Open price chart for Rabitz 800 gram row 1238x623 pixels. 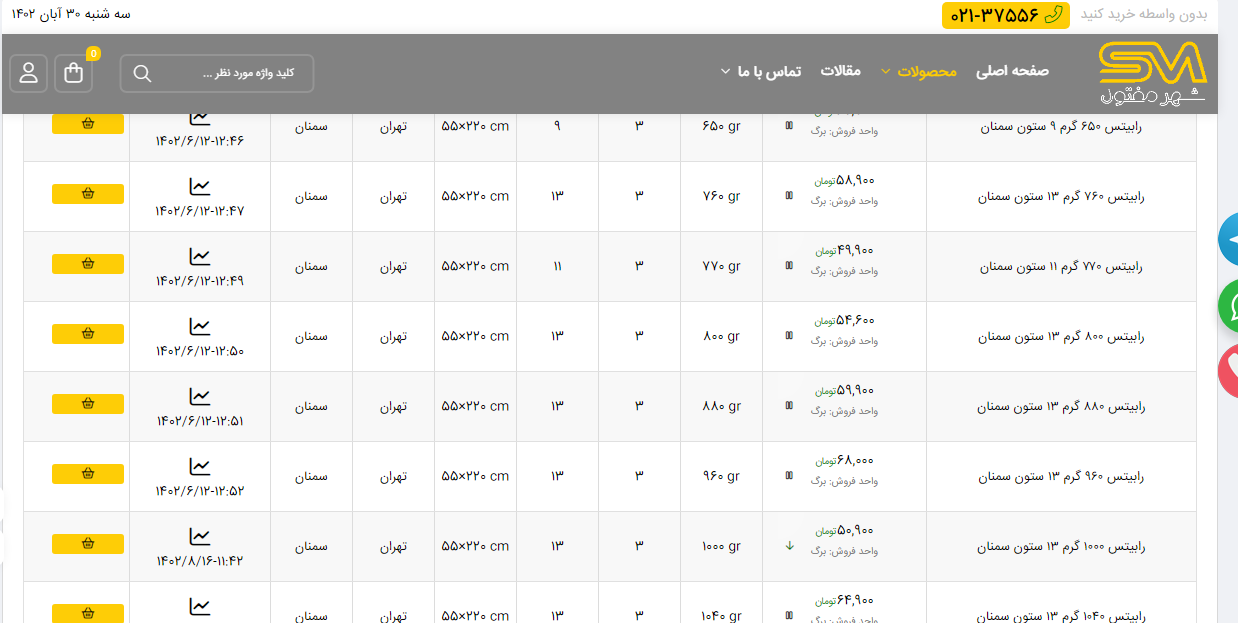[x=200, y=327]
